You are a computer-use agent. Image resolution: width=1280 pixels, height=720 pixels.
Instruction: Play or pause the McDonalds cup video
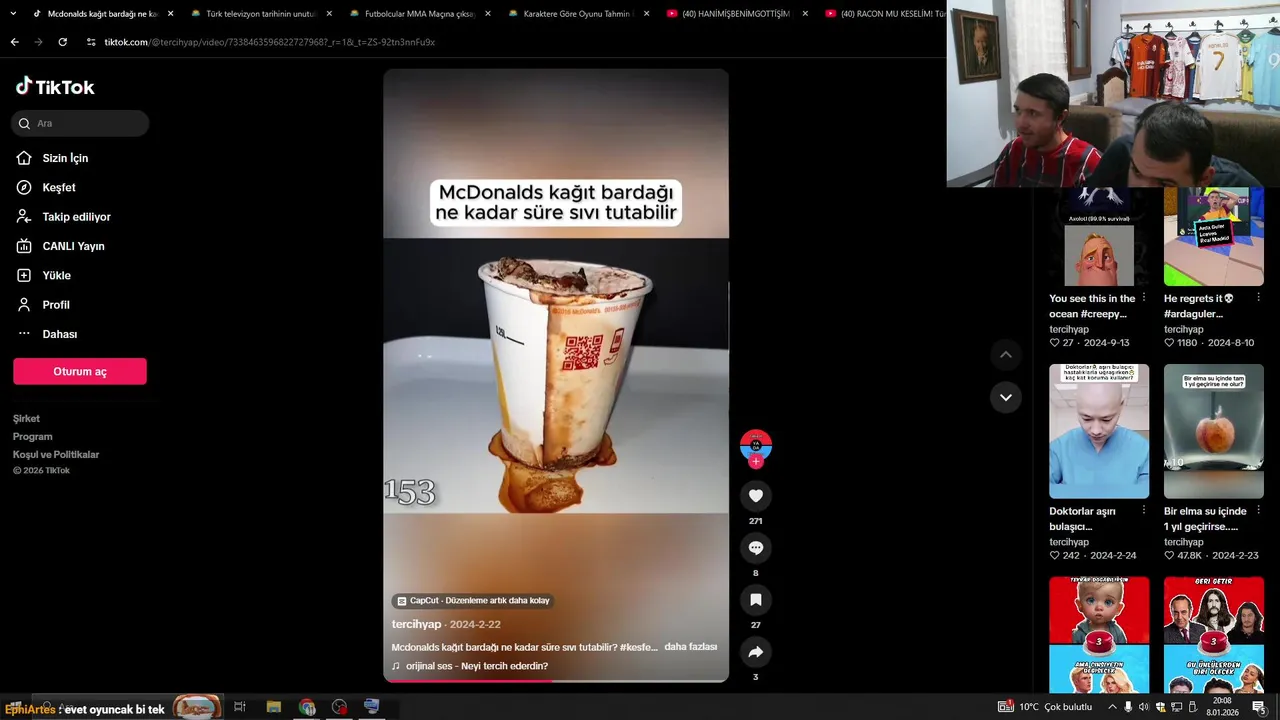pyautogui.click(x=556, y=375)
